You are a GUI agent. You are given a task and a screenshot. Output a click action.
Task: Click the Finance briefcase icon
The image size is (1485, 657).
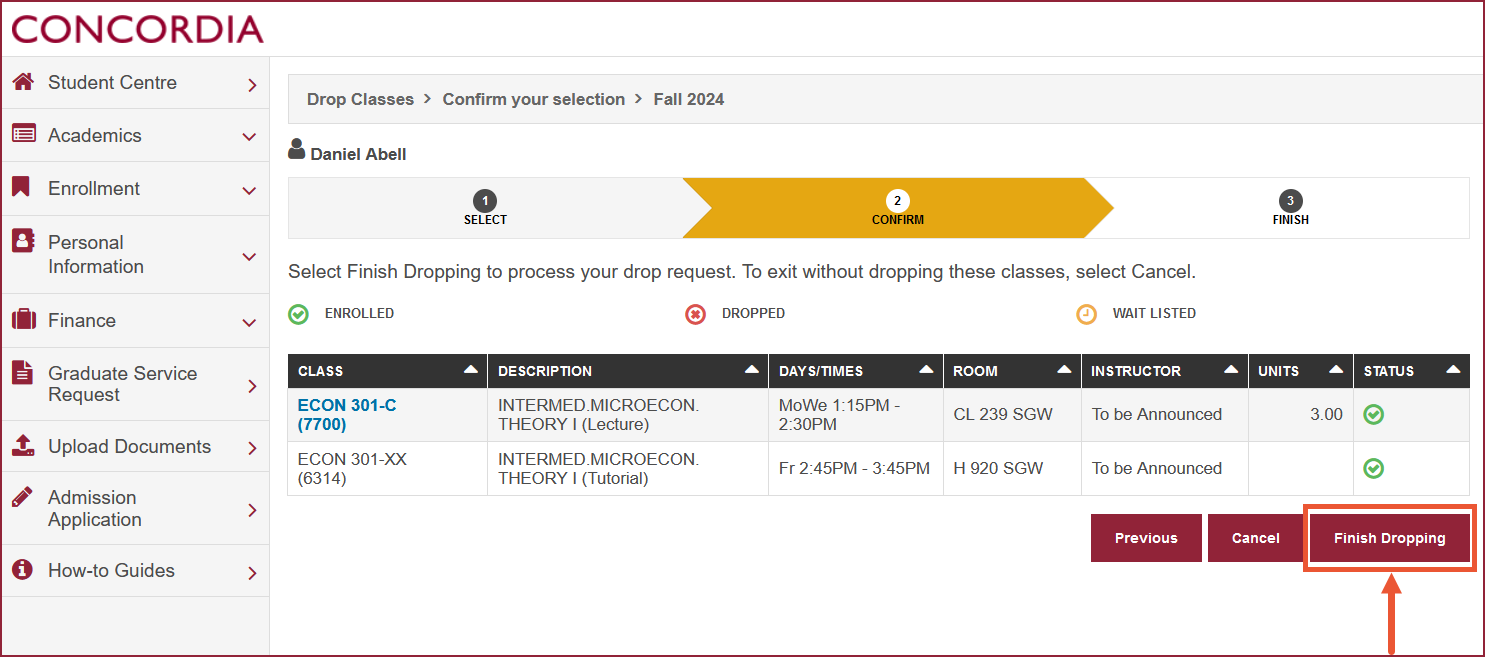click(x=23, y=320)
